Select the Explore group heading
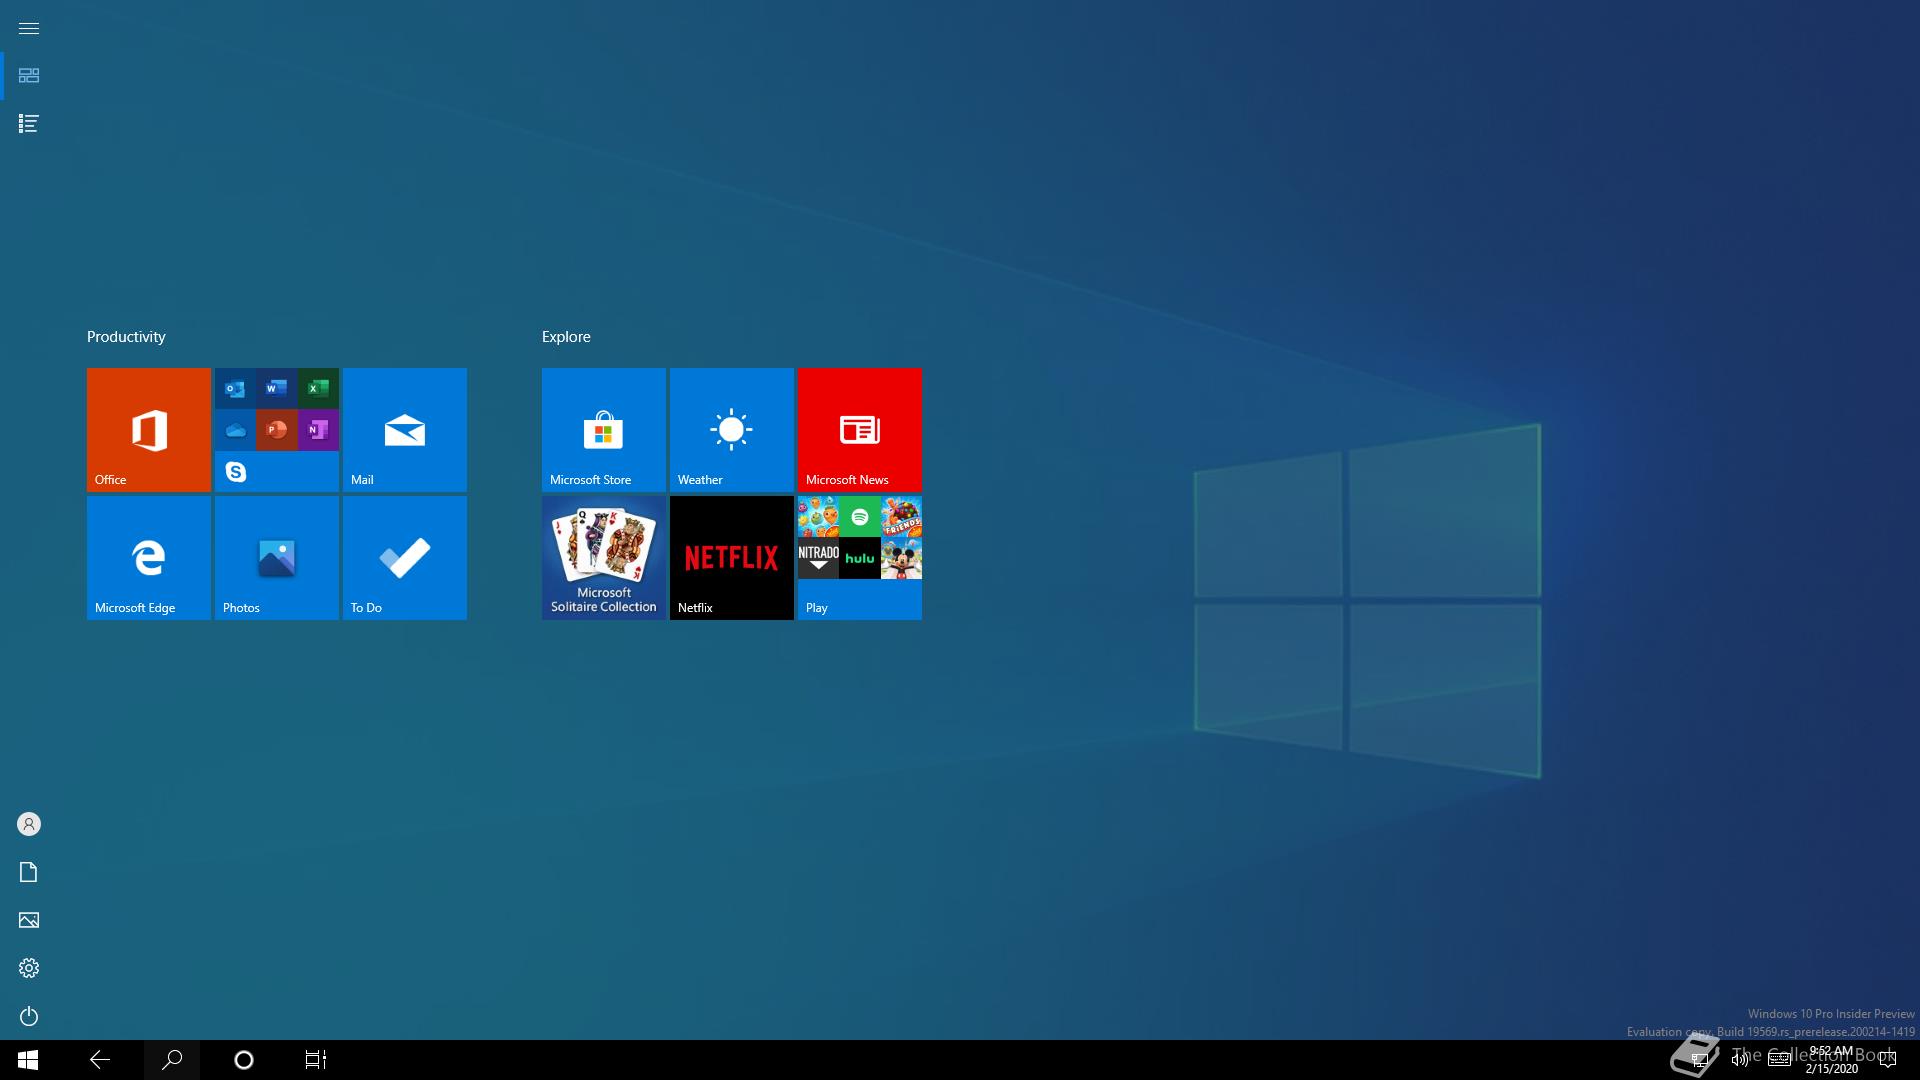This screenshot has width=1920, height=1080. pyautogui.click(x=566, y=337)
